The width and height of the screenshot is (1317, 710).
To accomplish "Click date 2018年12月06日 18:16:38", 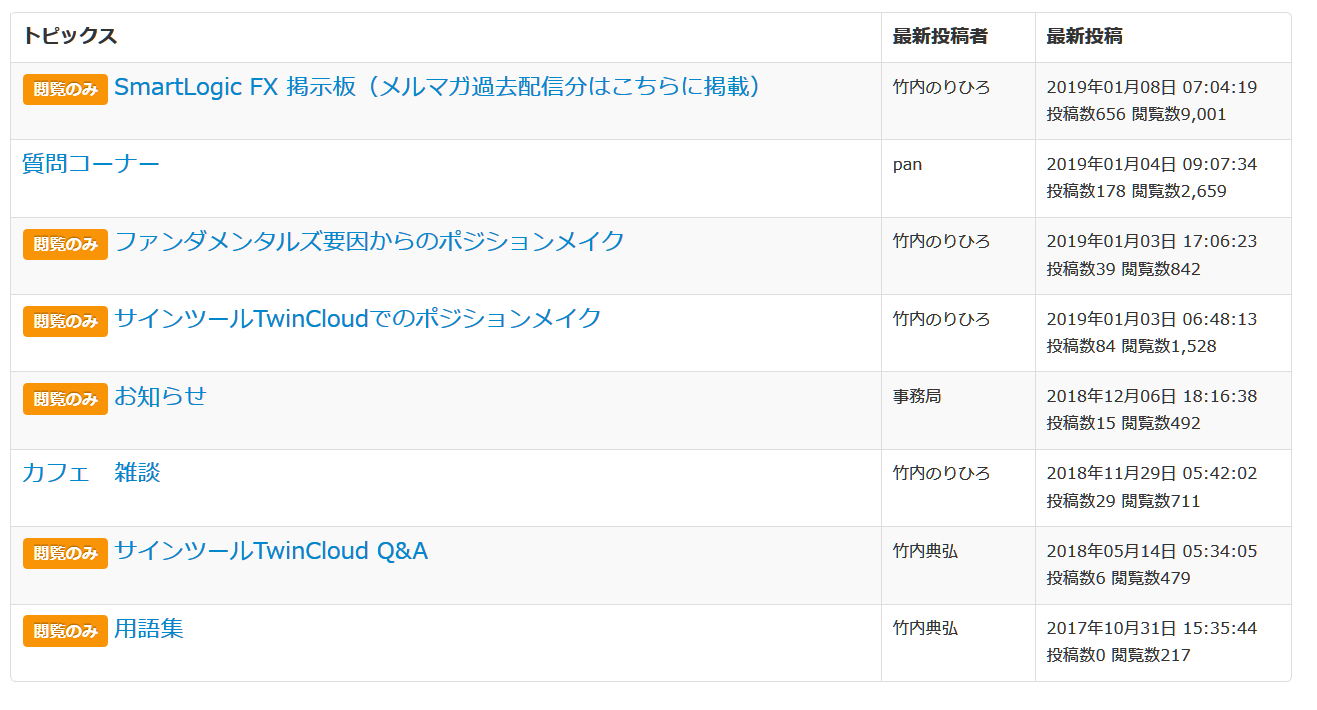I will click(1152, 396).
